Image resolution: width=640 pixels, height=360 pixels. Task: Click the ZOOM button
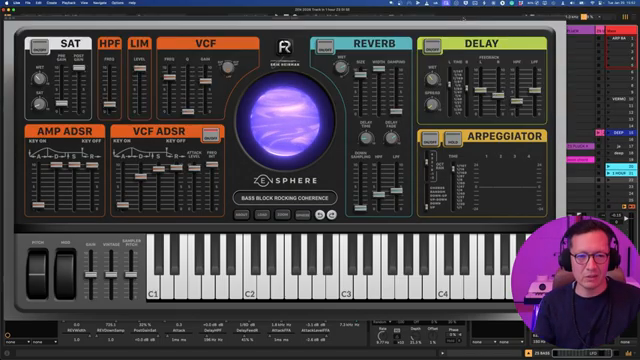point(282,215)
